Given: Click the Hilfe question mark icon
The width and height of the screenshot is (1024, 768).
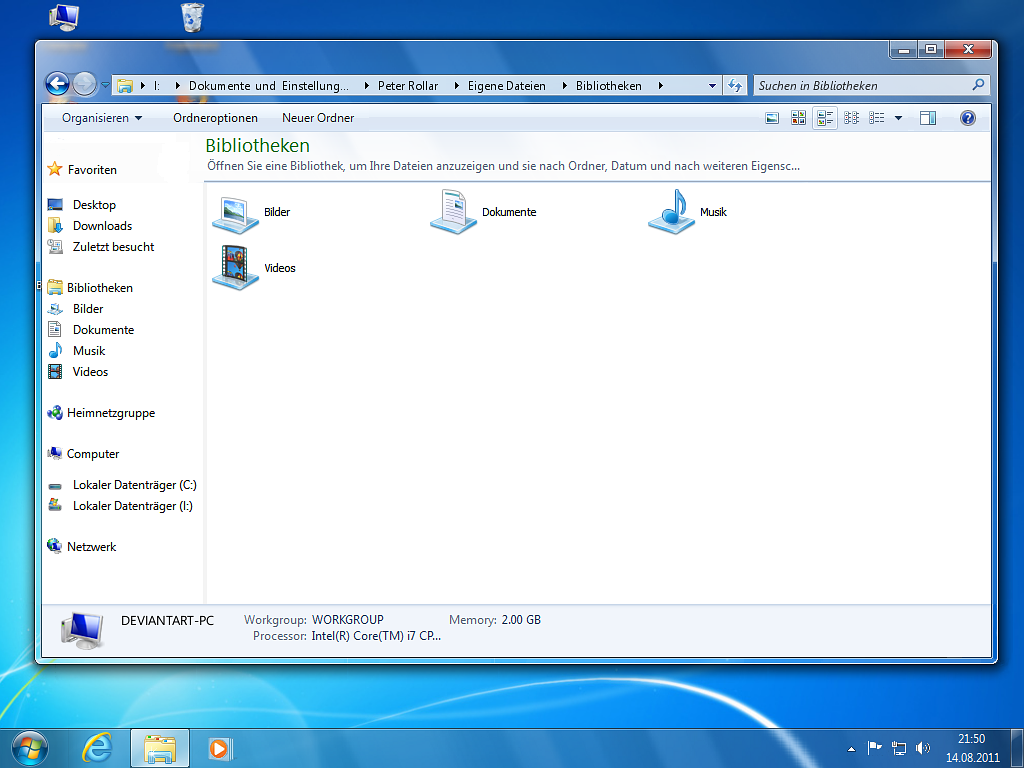Looking at the screenshot, I should [967, 117].
